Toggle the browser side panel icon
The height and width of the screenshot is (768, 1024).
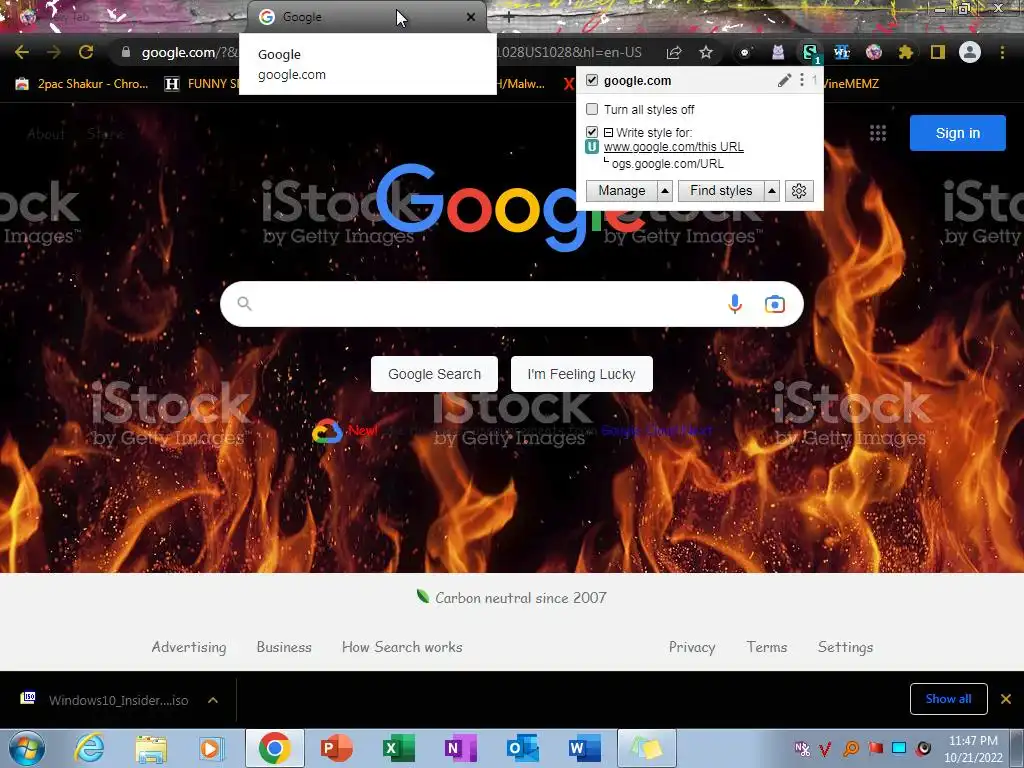tap(938, 52)
